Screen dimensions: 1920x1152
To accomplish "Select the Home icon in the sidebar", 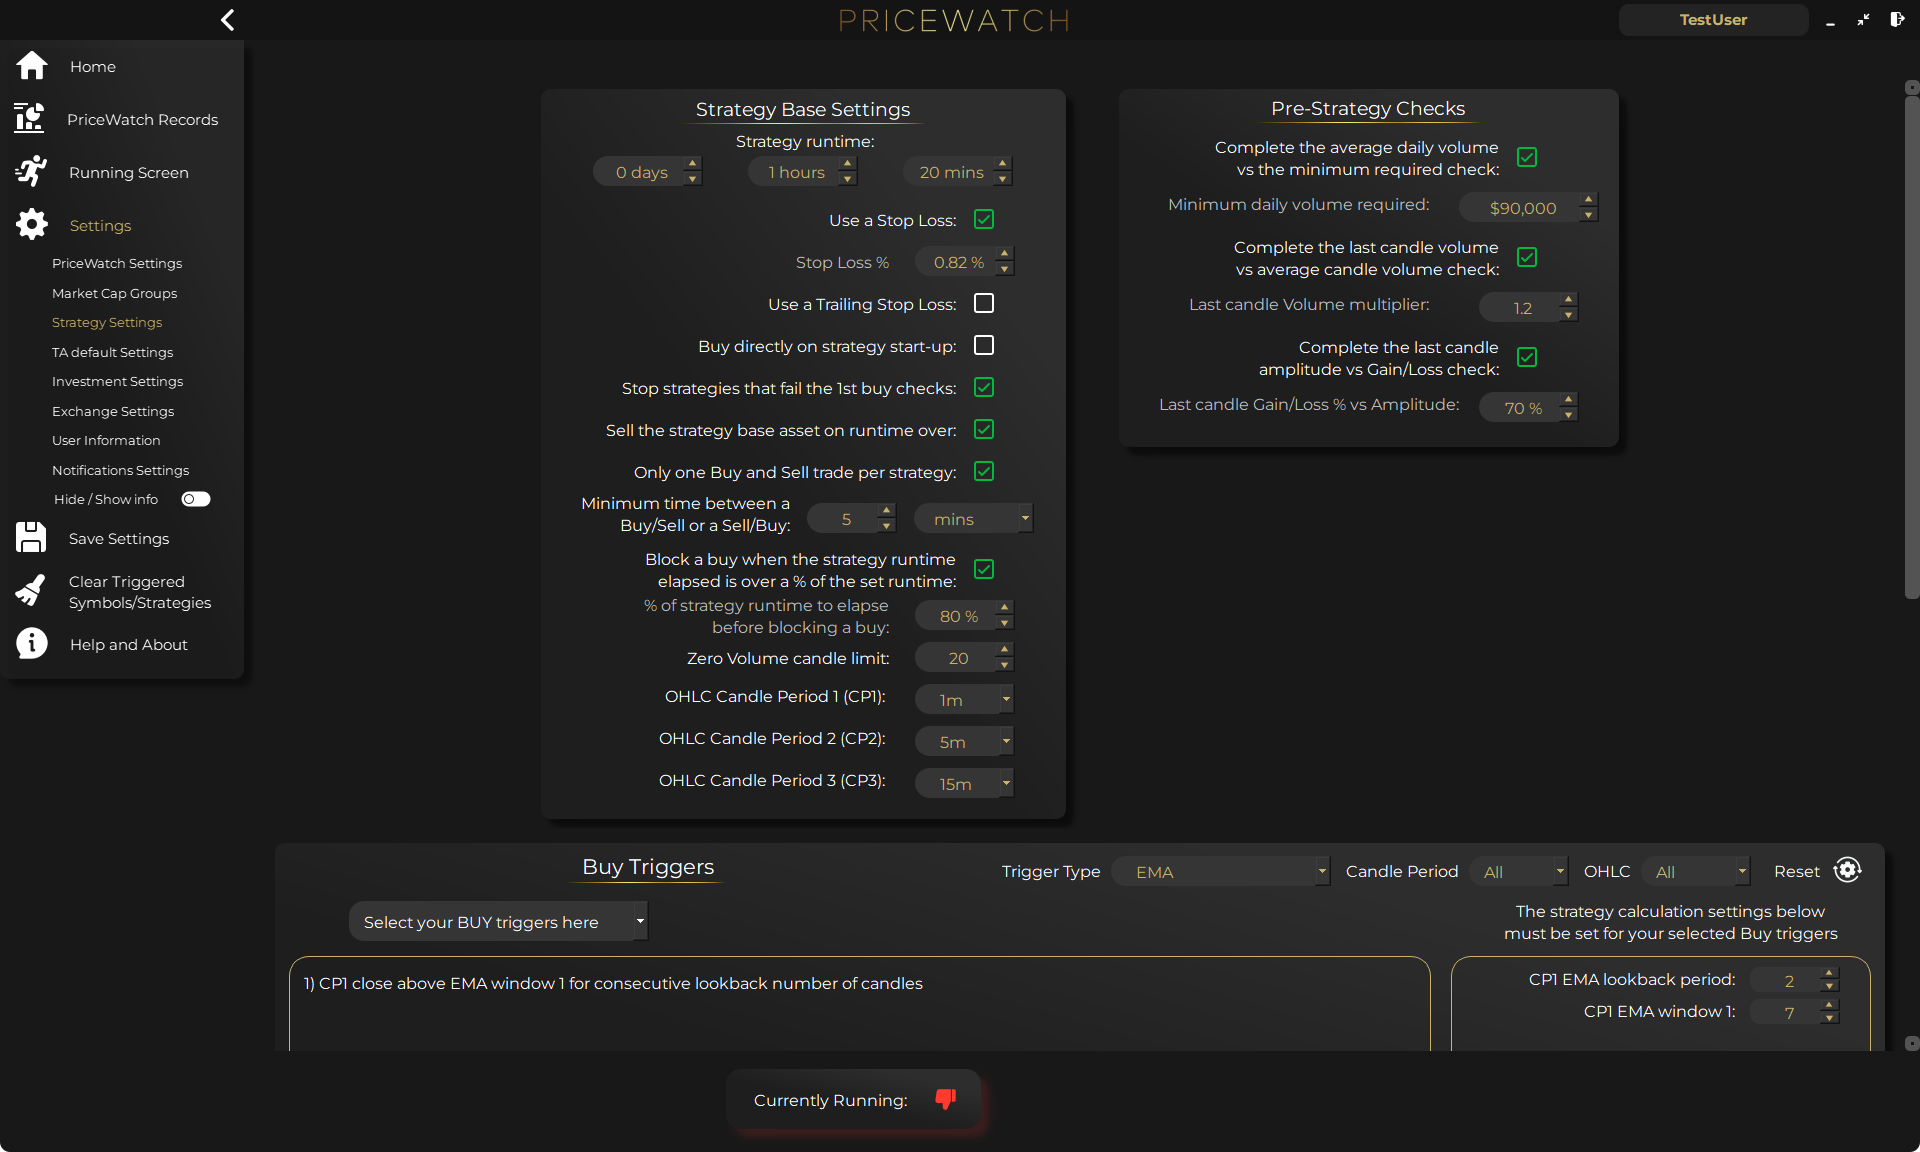I will (31, 66).
